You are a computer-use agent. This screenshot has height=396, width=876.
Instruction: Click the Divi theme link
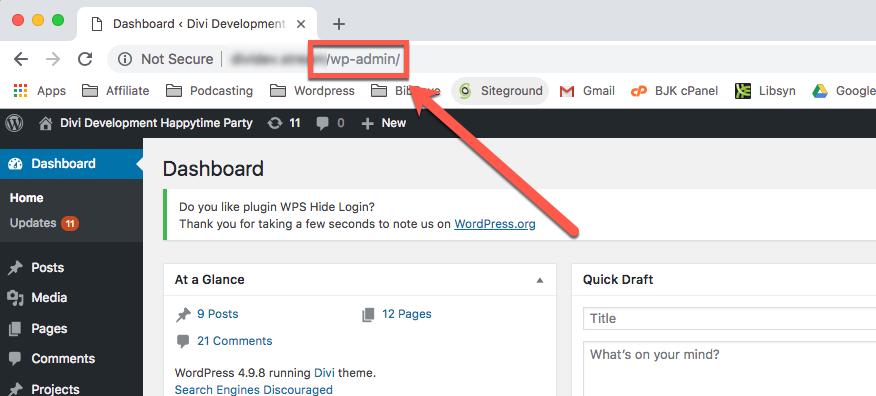pyautogui.click(x=323, y=373)
